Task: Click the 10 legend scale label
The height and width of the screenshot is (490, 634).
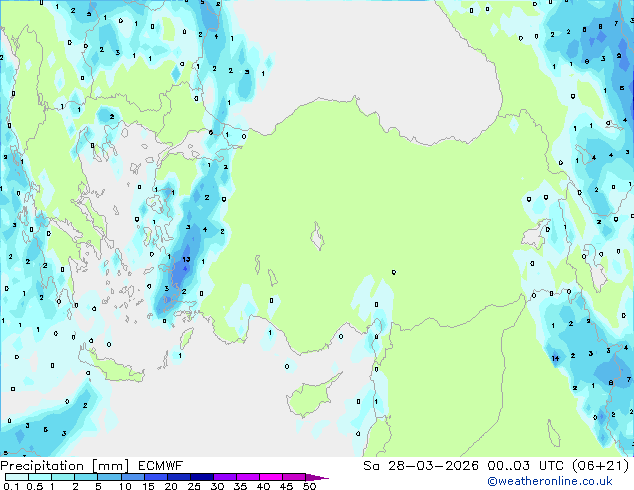Action: point(125,486)
